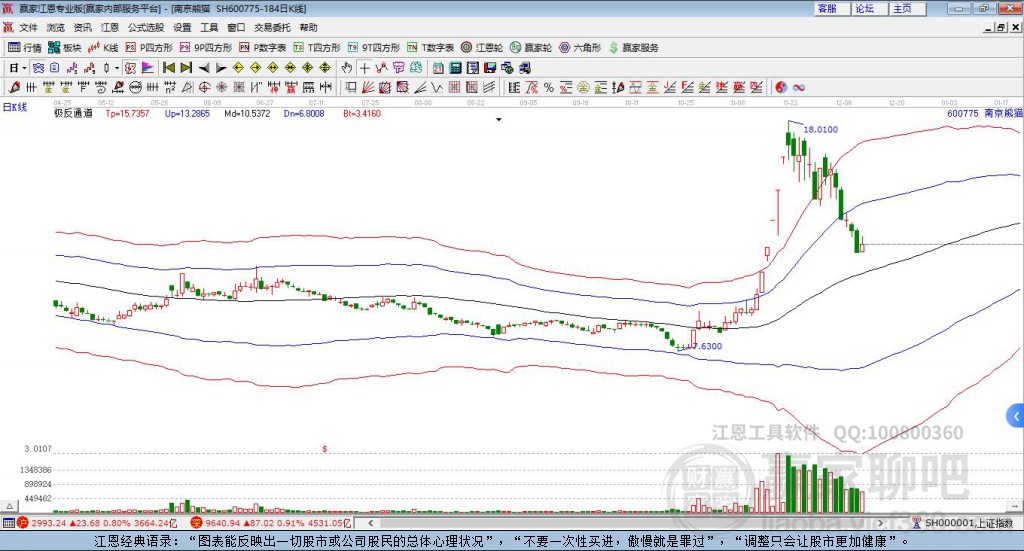Toggle the 权 adjustment icon
Screen dimensions: 1024x551
131,68
